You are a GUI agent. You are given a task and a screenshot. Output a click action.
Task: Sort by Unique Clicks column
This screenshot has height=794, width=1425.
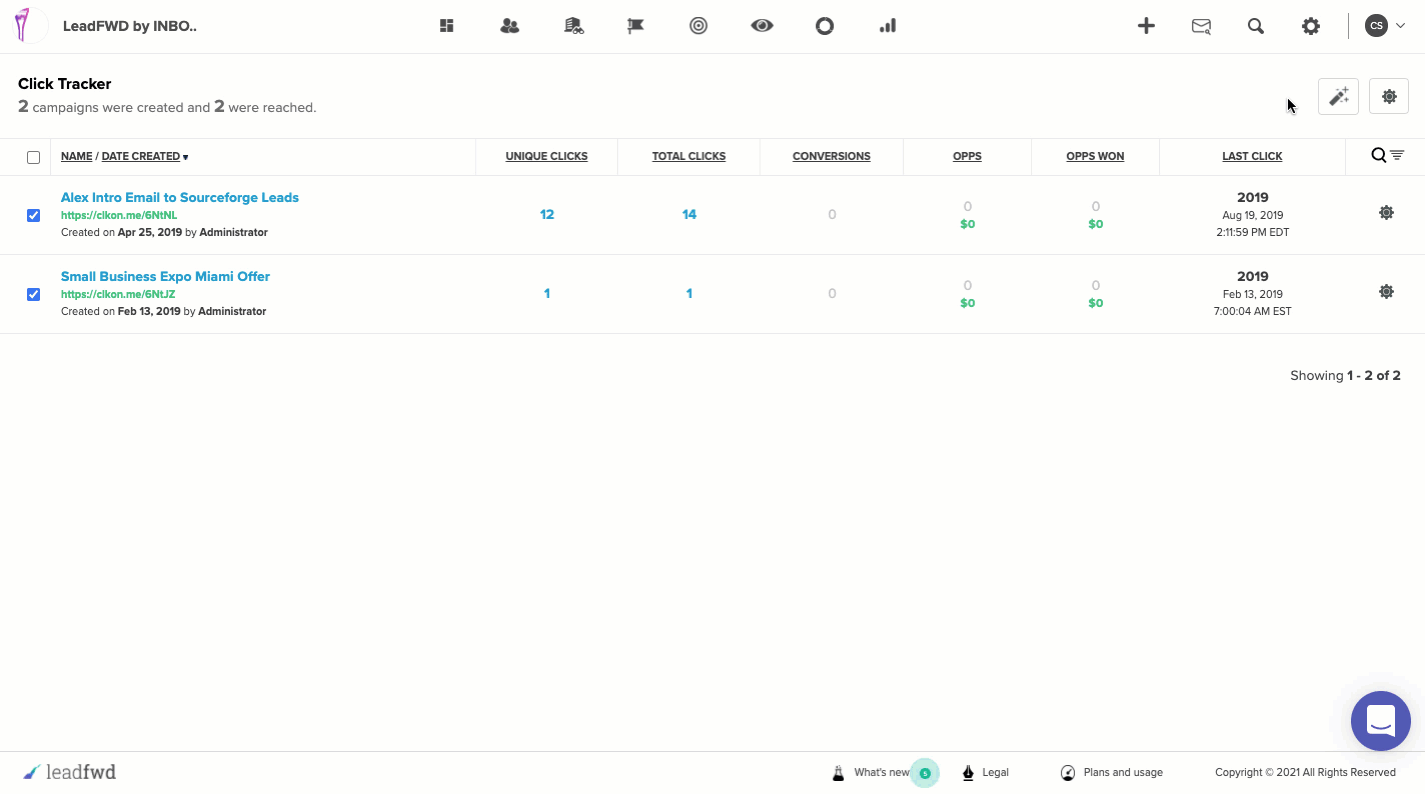coord(546,156)
